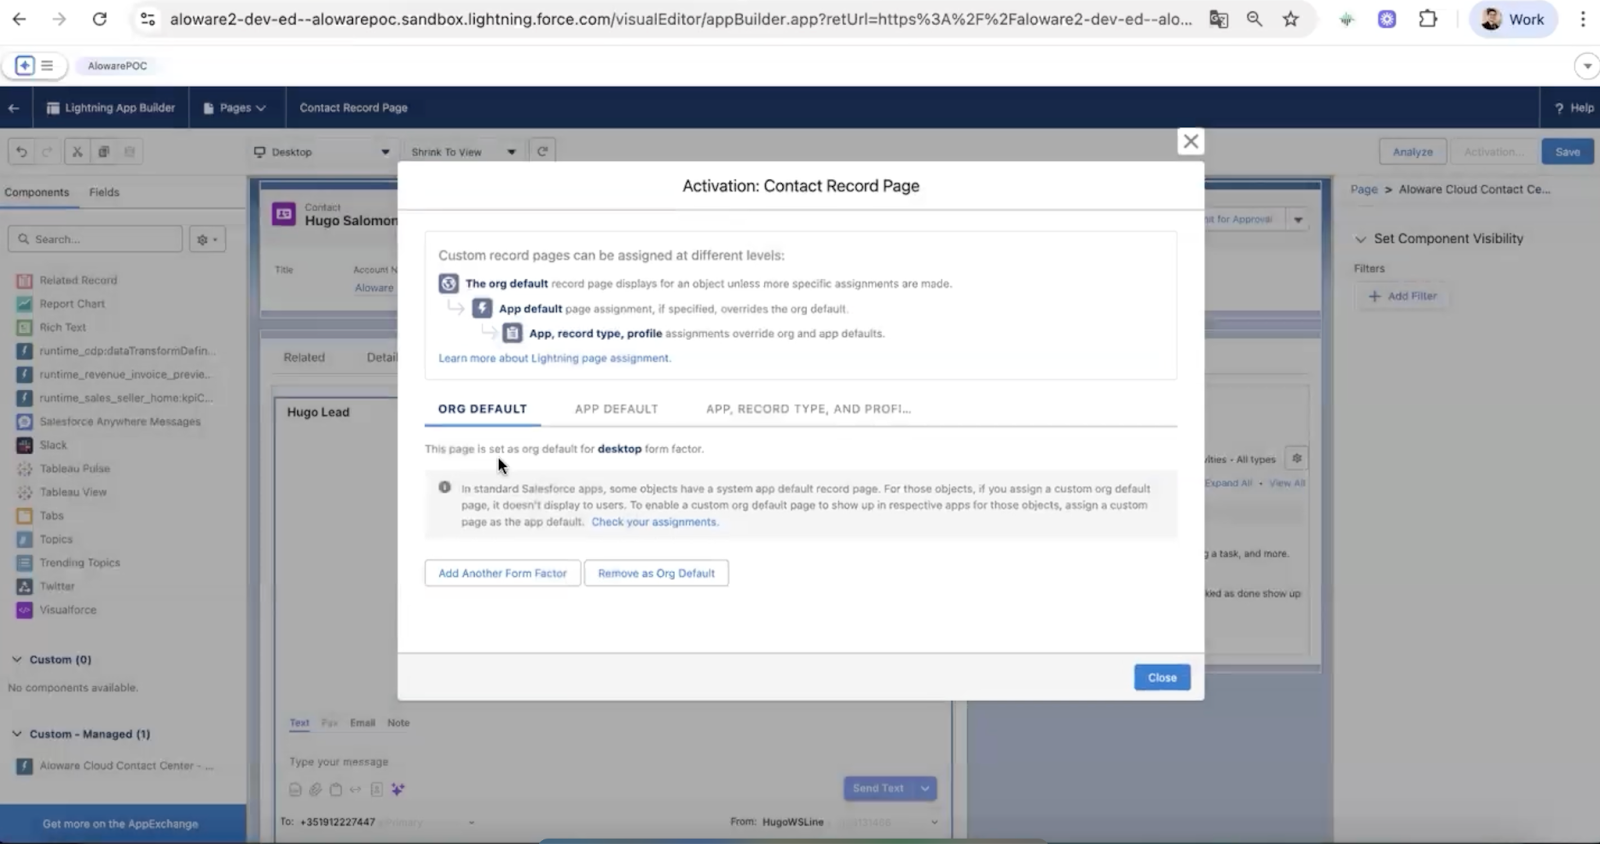Open the Send Text split arrow
Viewport: 1600px width, 844px height.
point(925,788)
